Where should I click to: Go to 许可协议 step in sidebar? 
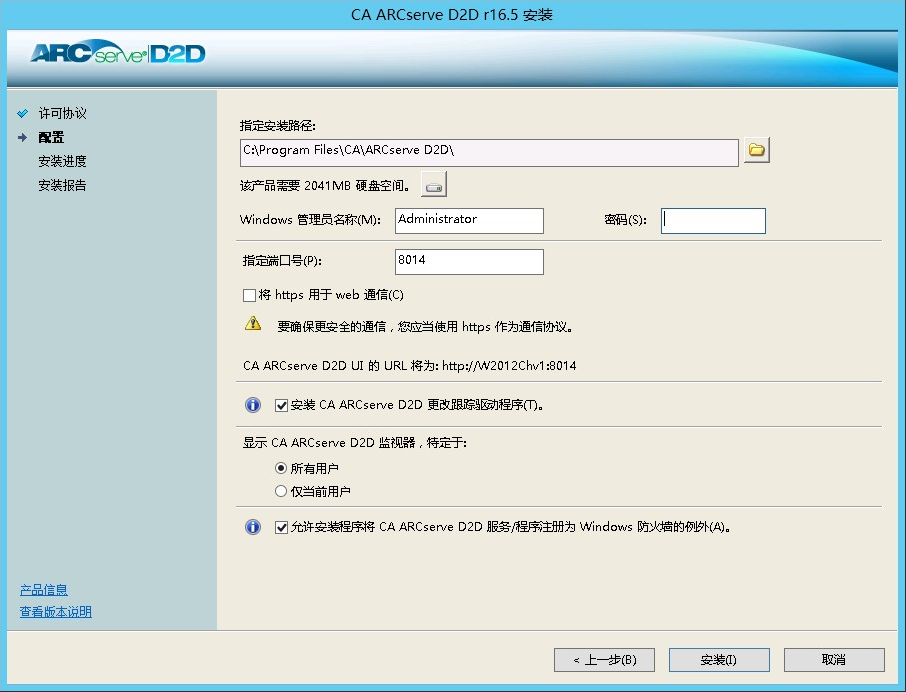(x=62, y=114)
